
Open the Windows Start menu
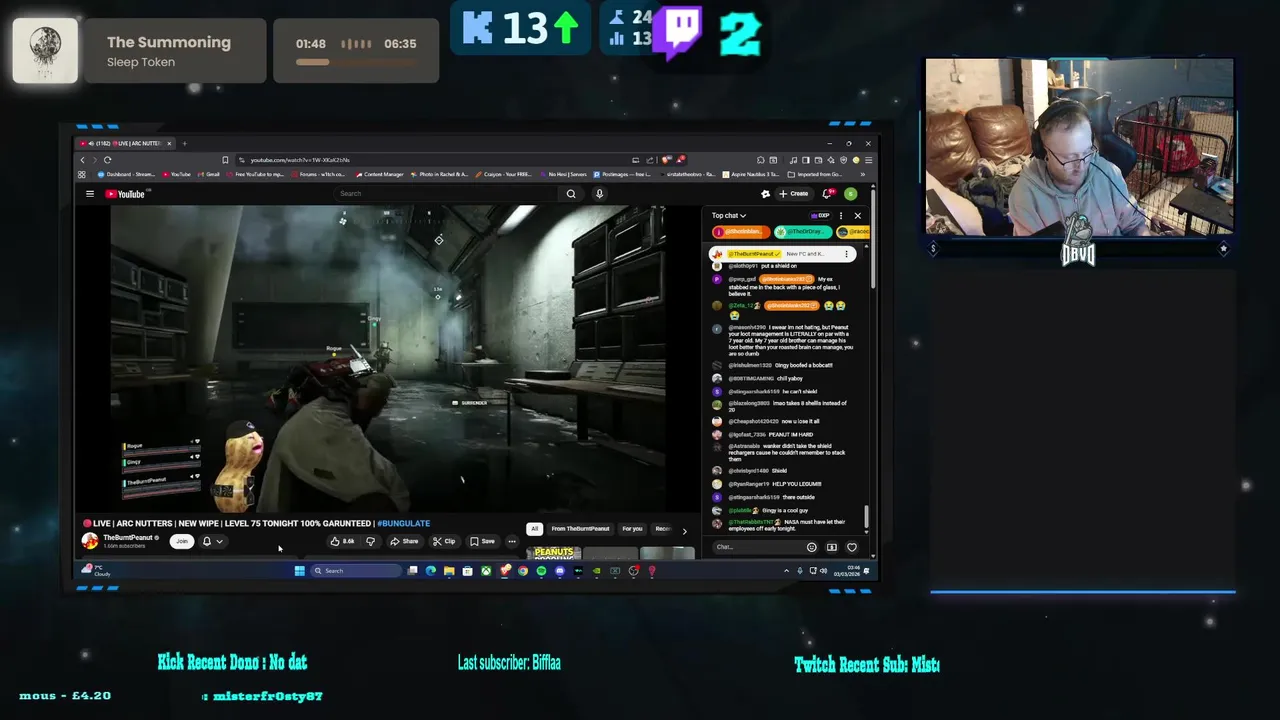point(299,571)
